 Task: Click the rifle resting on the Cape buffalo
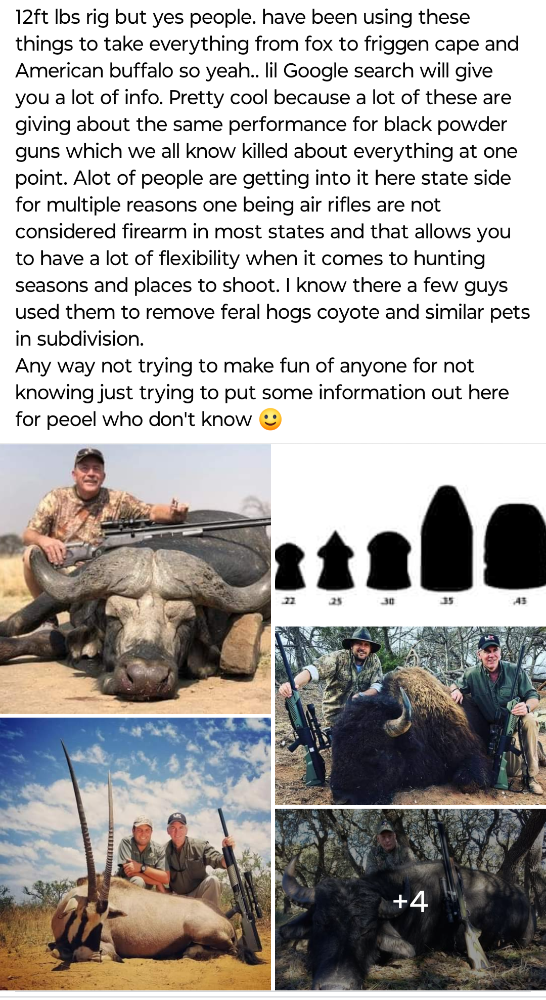tap(165, 539)
